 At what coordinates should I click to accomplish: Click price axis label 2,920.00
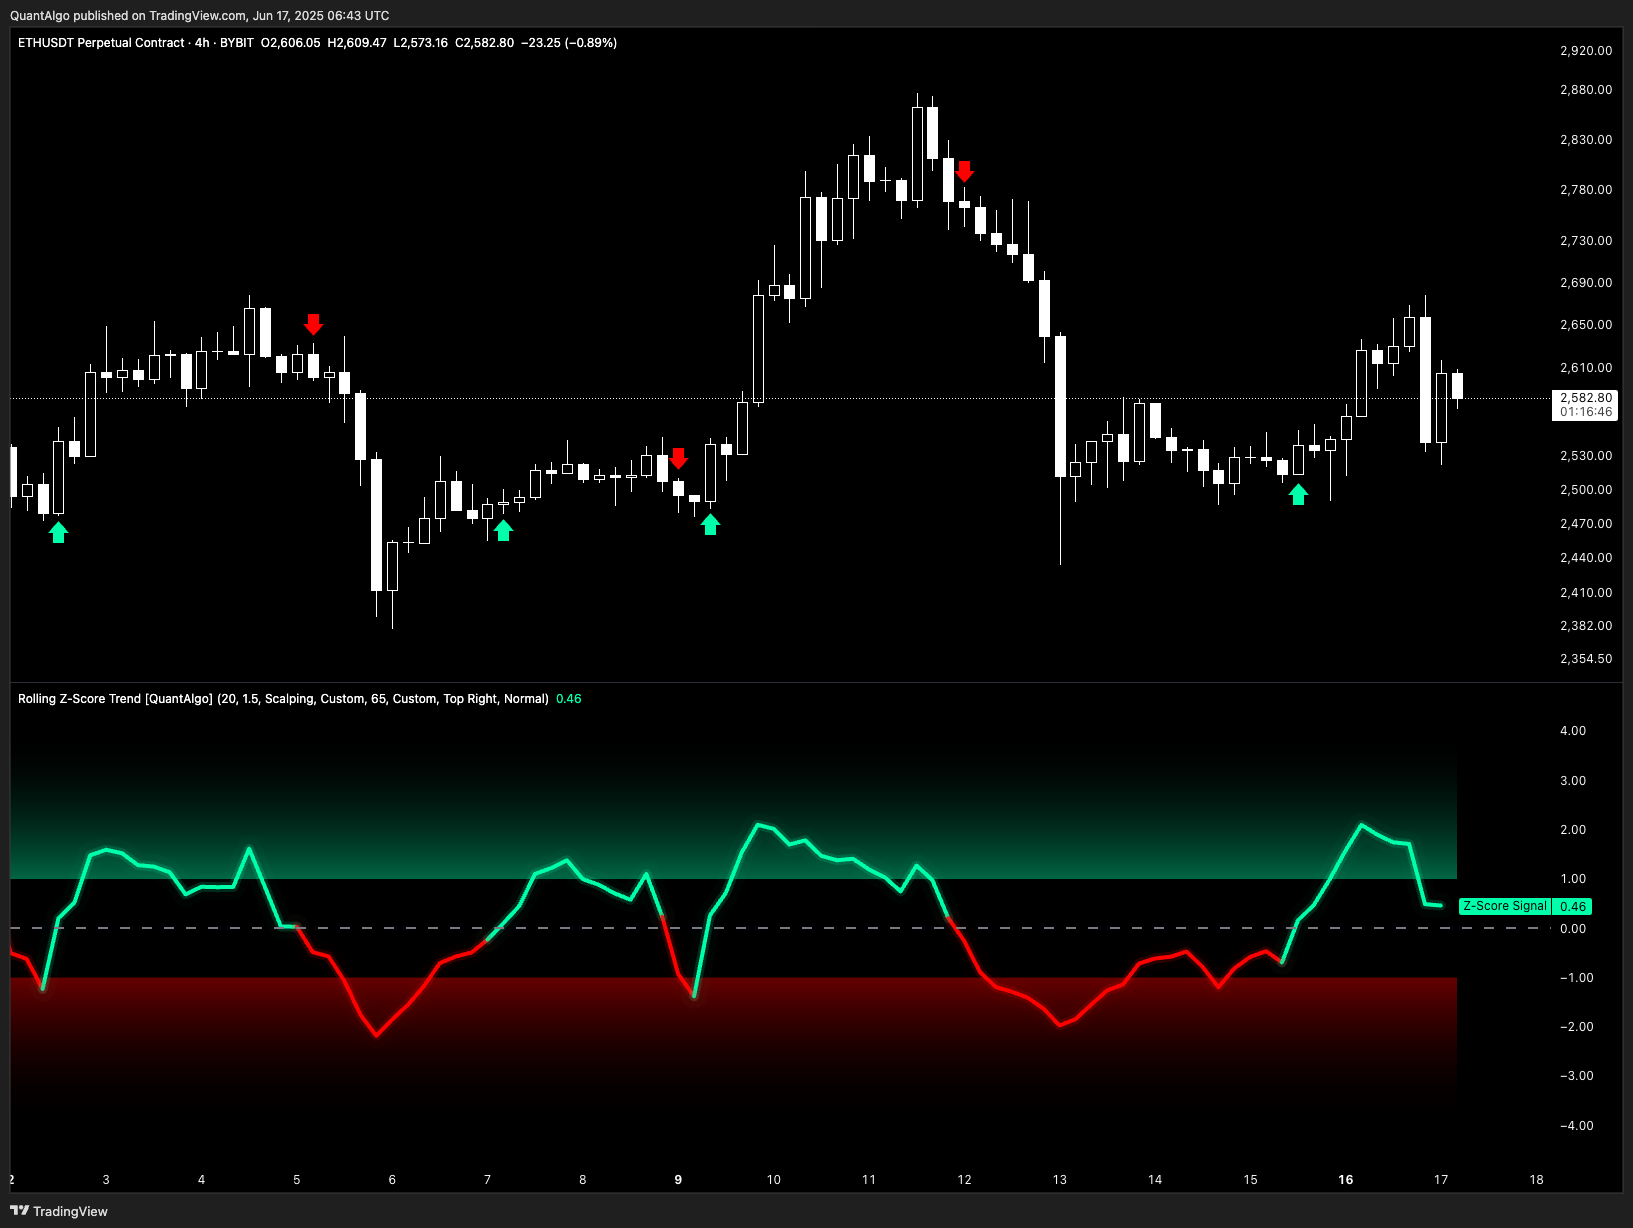coord(1586,50)
